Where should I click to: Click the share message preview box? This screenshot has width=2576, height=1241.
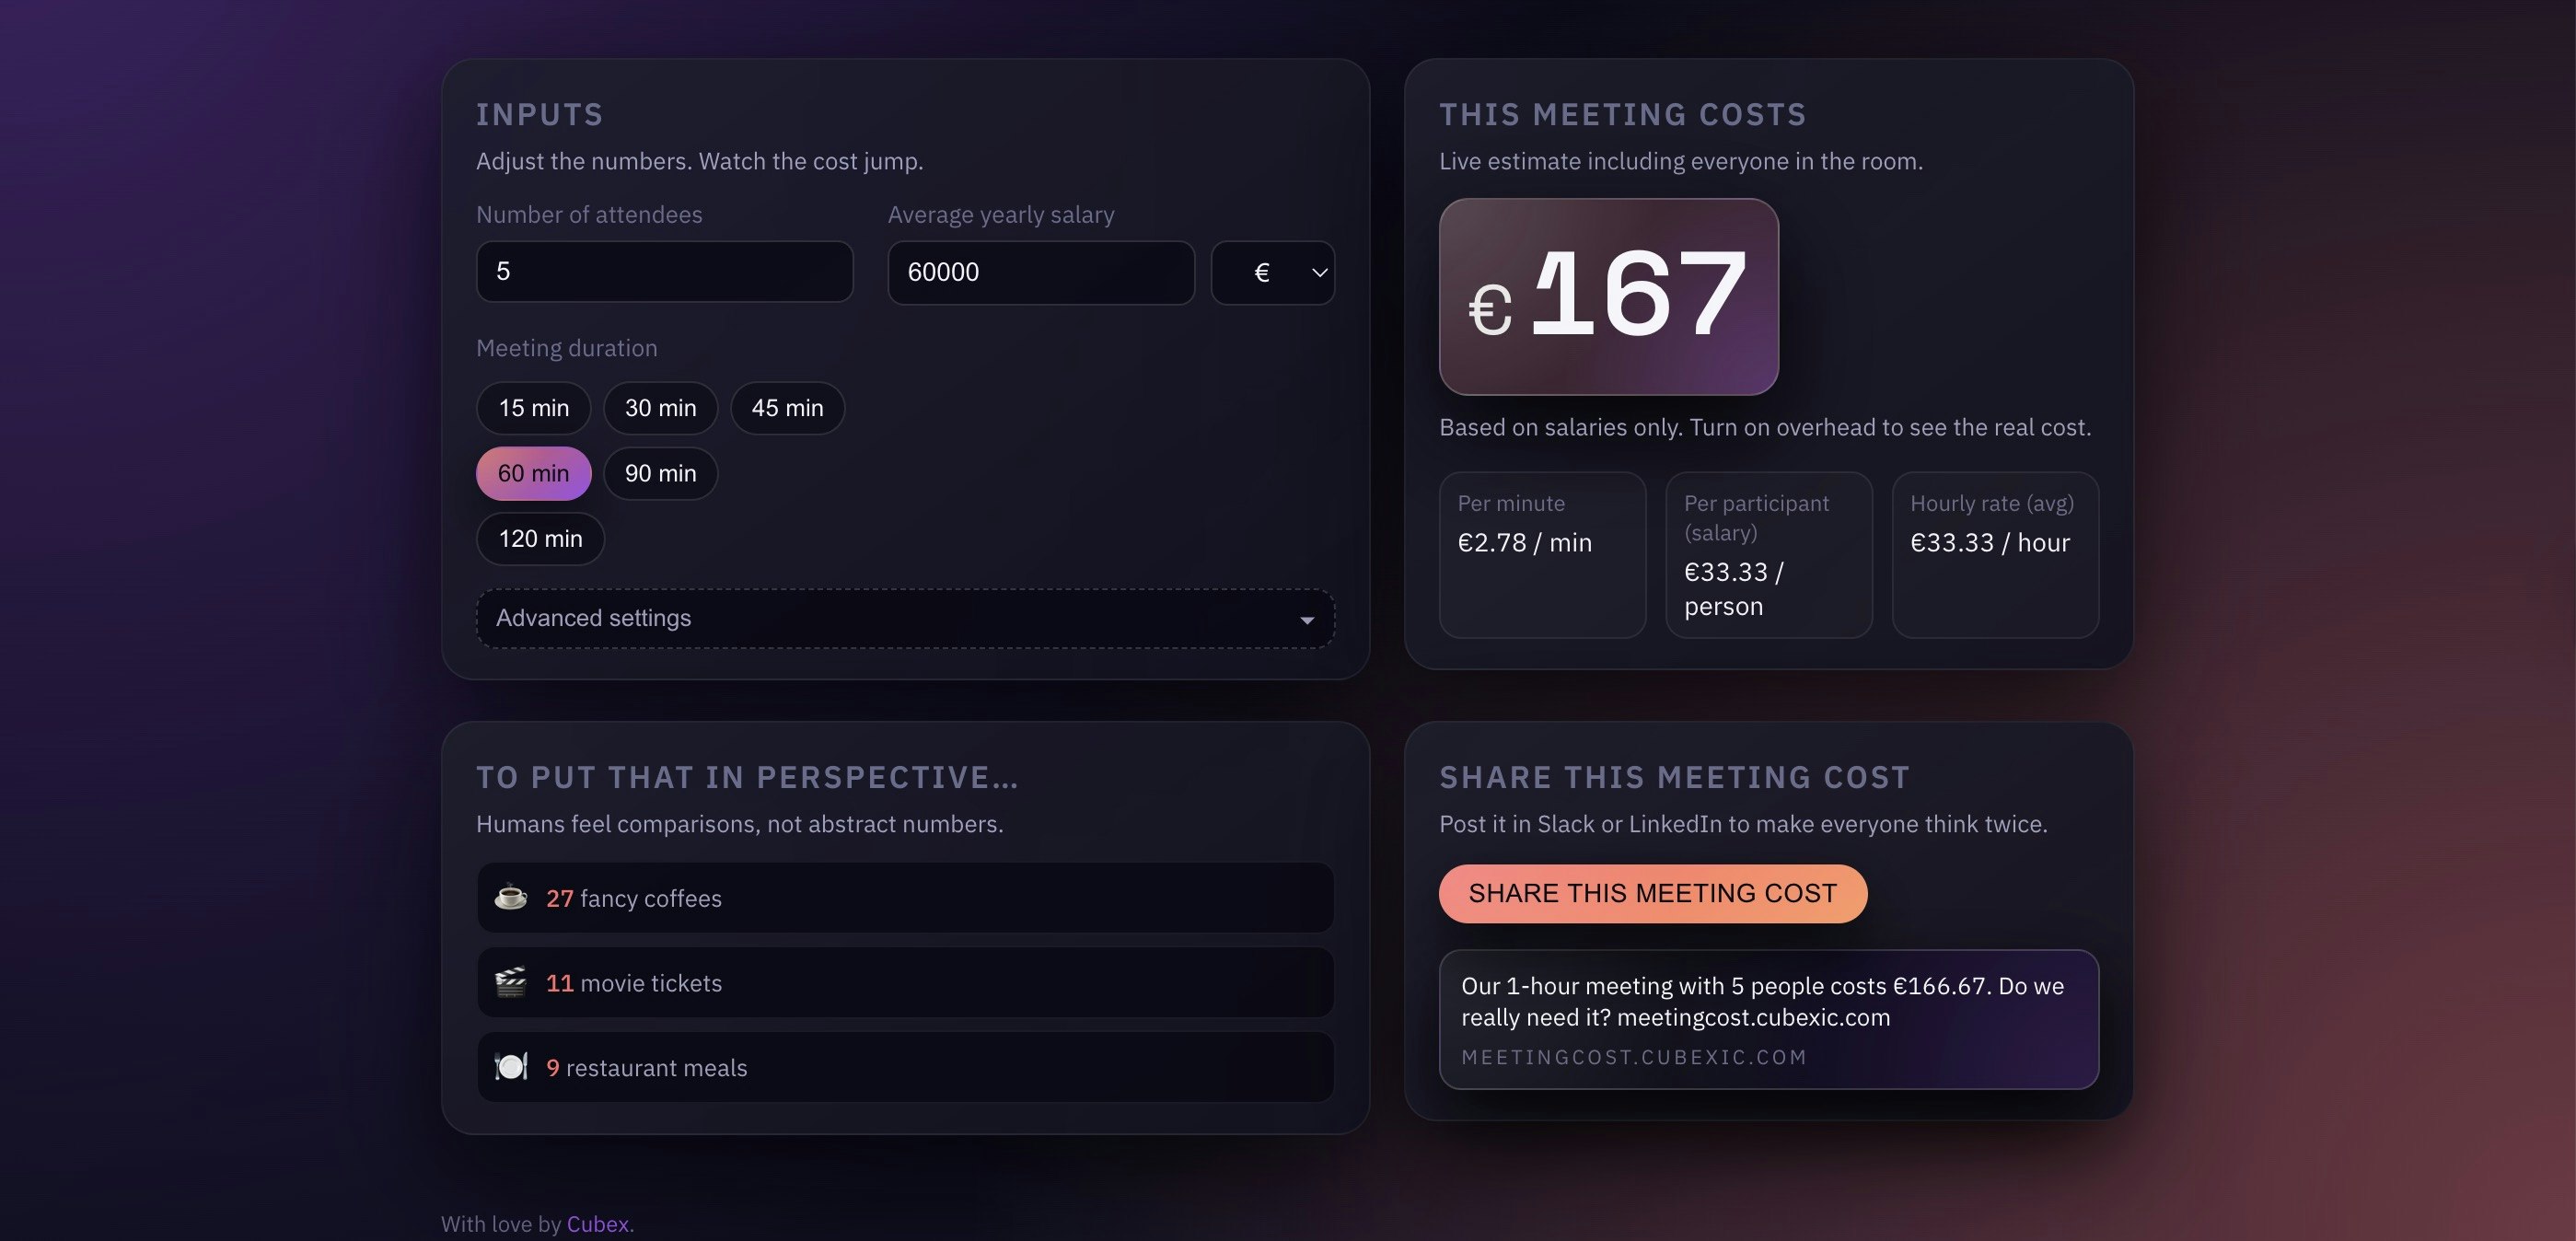pyautogui.click(x=1768, y=1019)
